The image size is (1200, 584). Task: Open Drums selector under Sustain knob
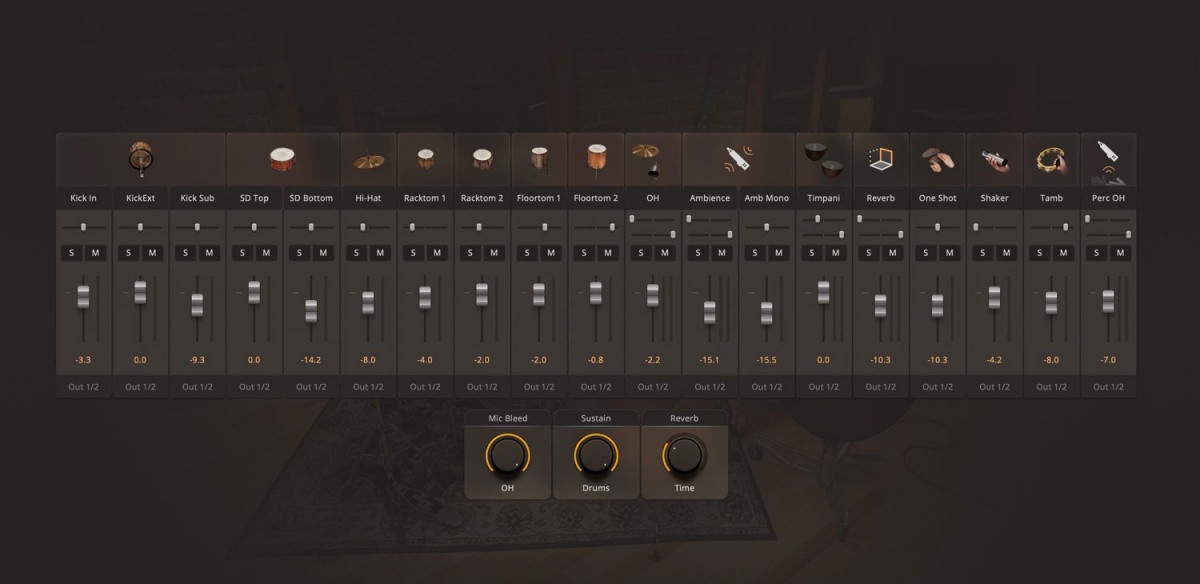tap(596, 488)
